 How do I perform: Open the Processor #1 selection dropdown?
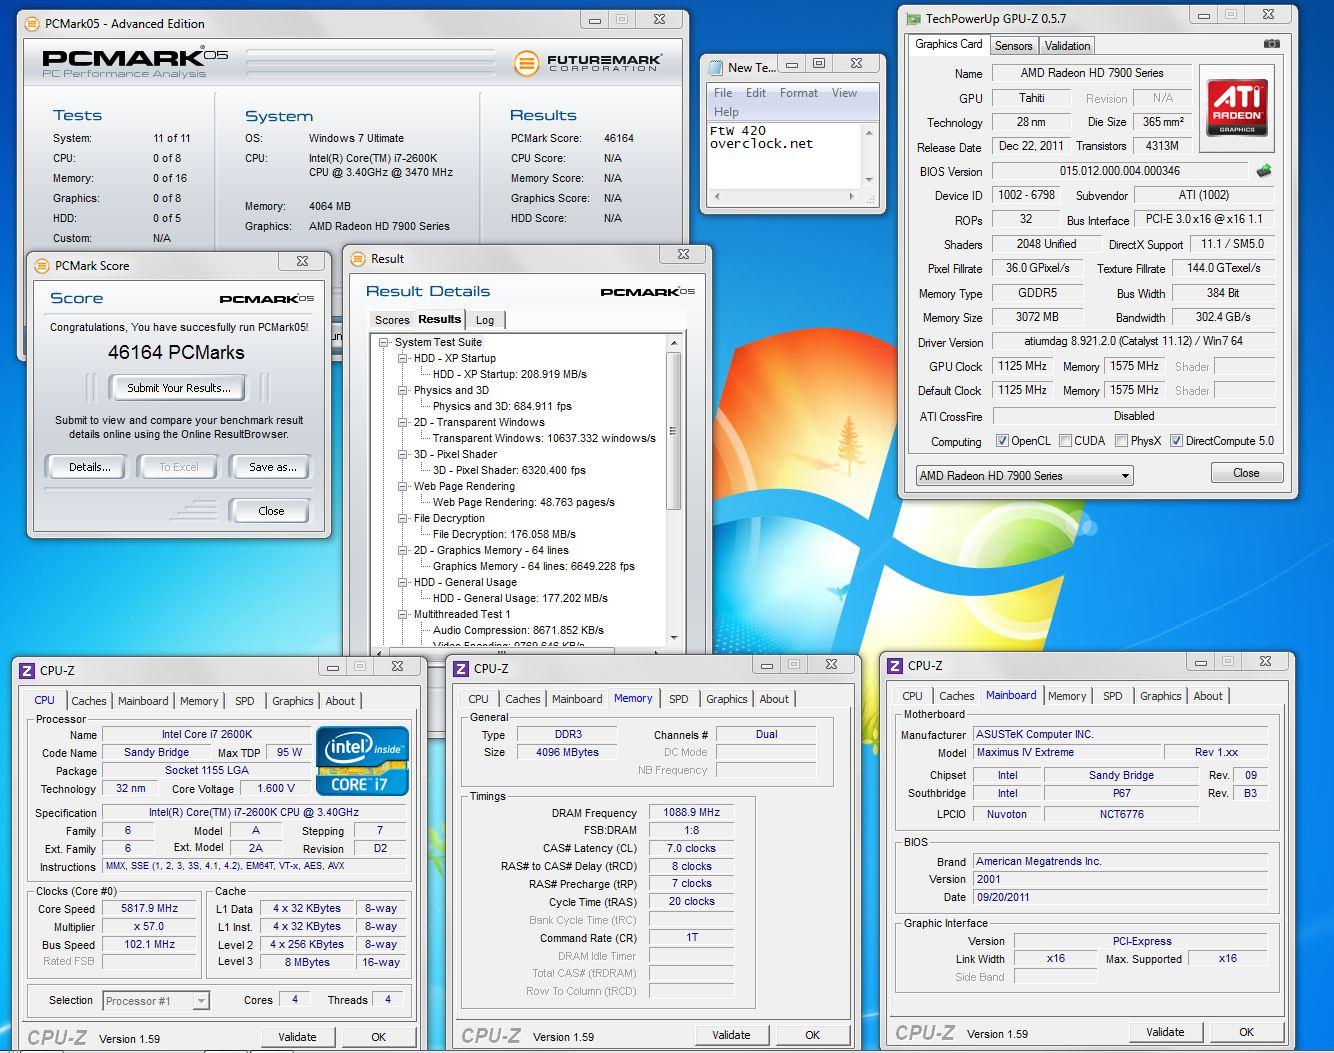(156, 1000)
